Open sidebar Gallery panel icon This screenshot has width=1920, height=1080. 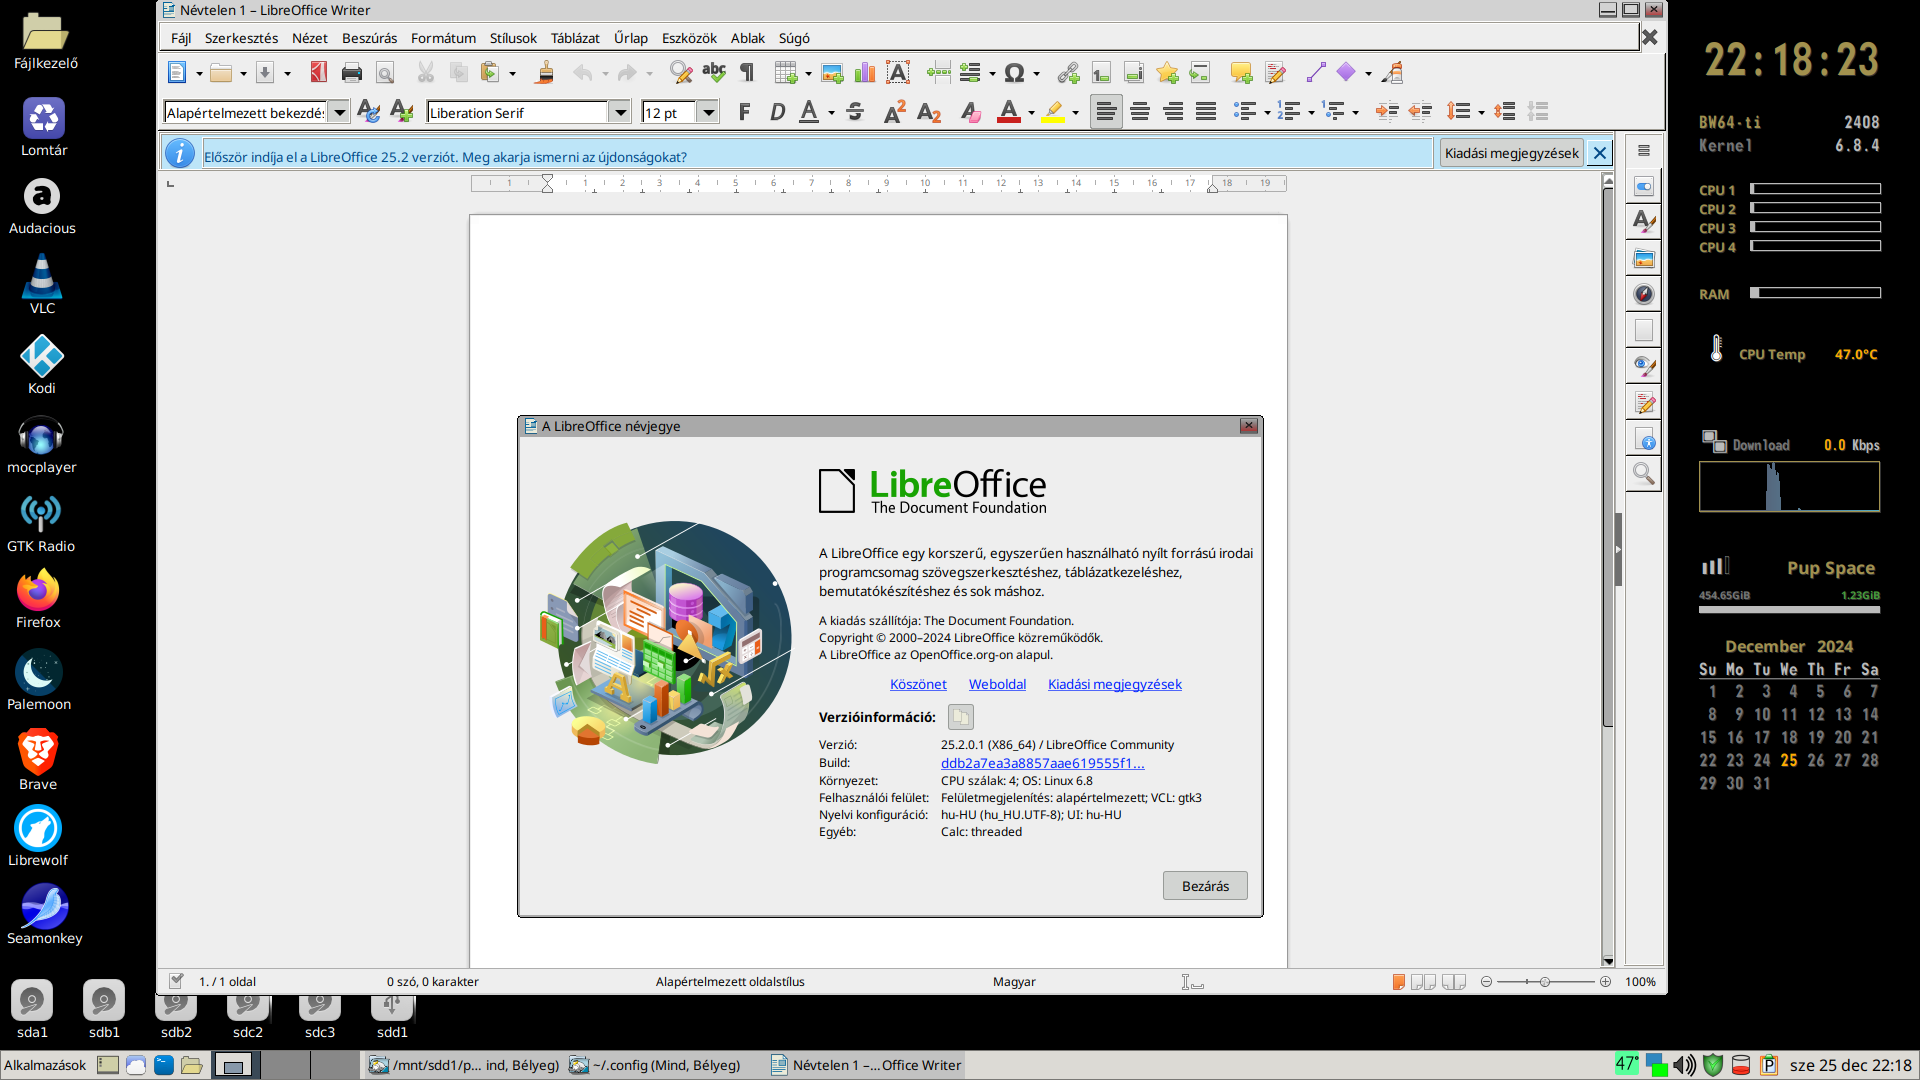coord(1644,259)
